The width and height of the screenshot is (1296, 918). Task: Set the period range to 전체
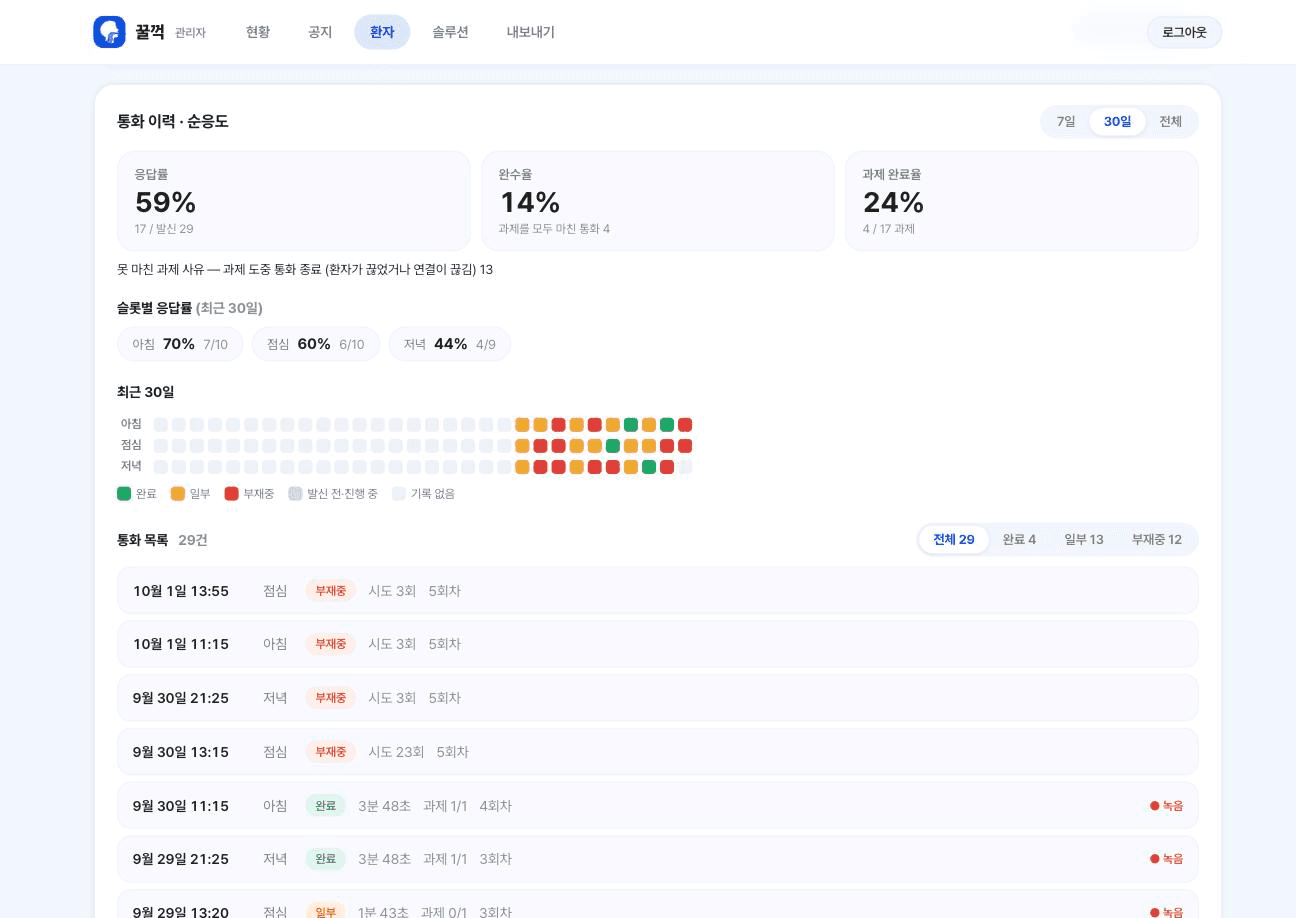(1170, 122)
